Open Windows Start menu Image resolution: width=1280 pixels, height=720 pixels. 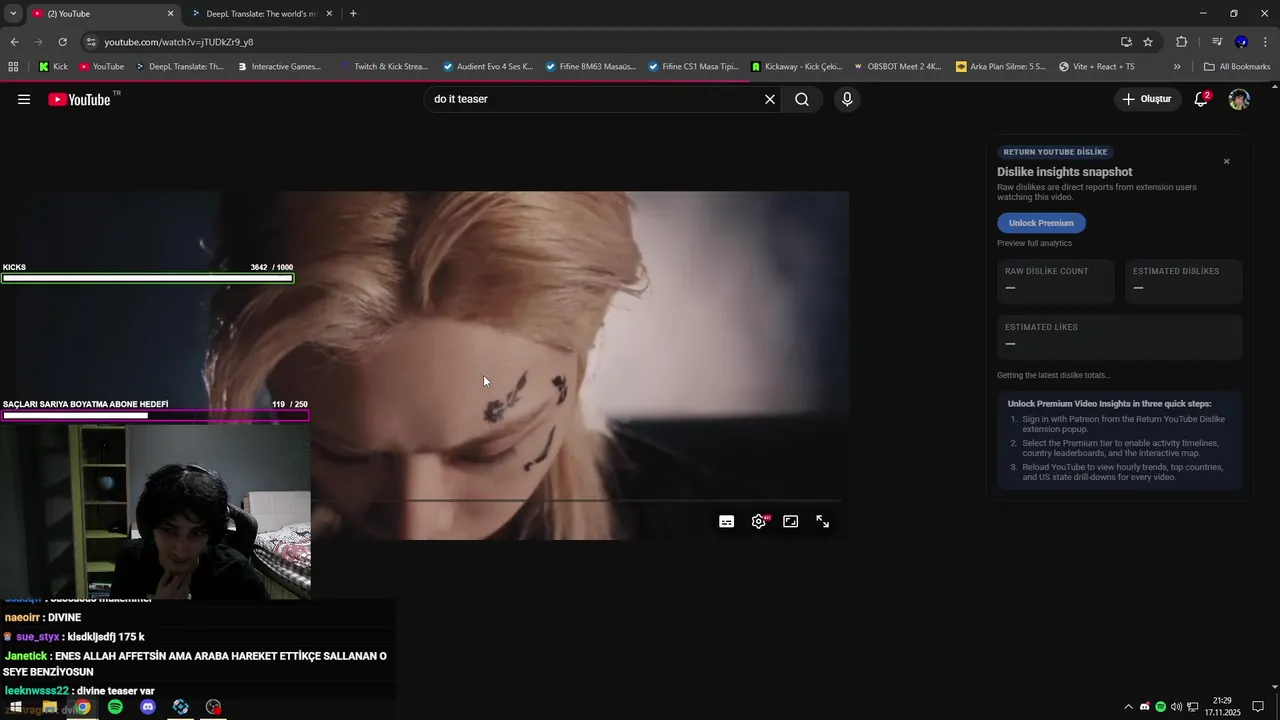point(16,707)
